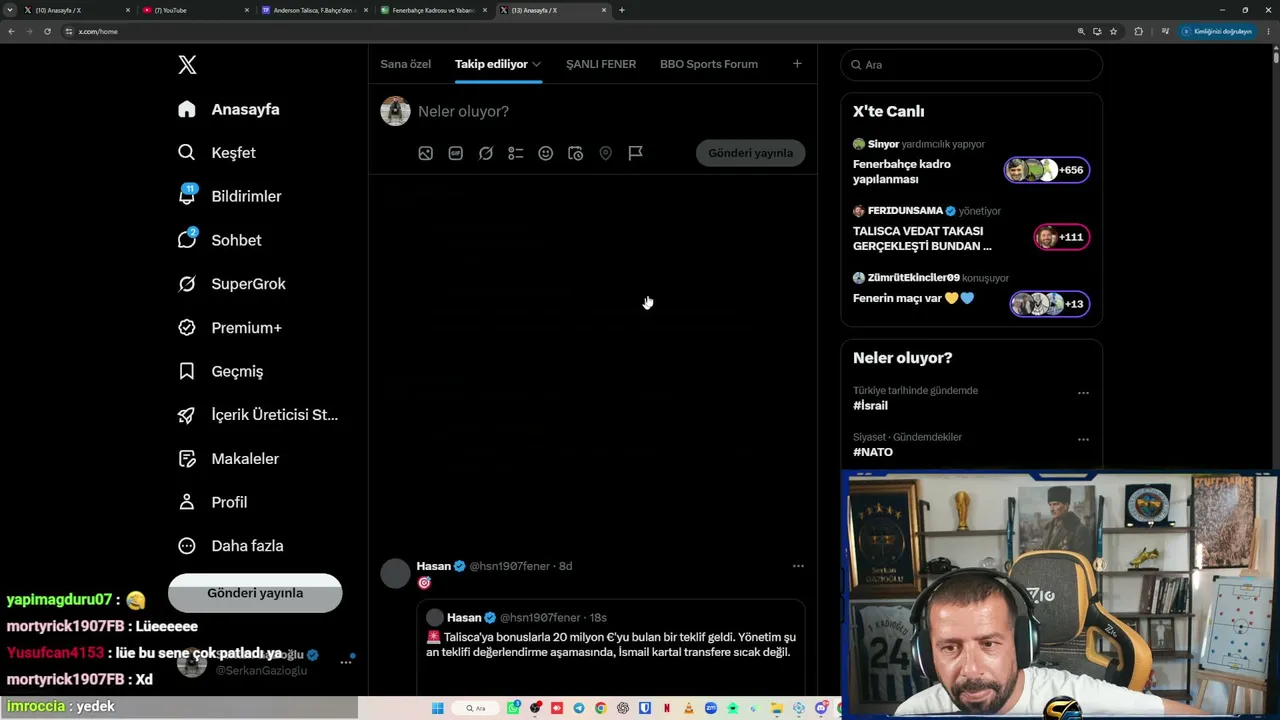Open VLC media player from taskbar
The width and height of the screenshot is (1280, 720).
click(x=689, y=708)
